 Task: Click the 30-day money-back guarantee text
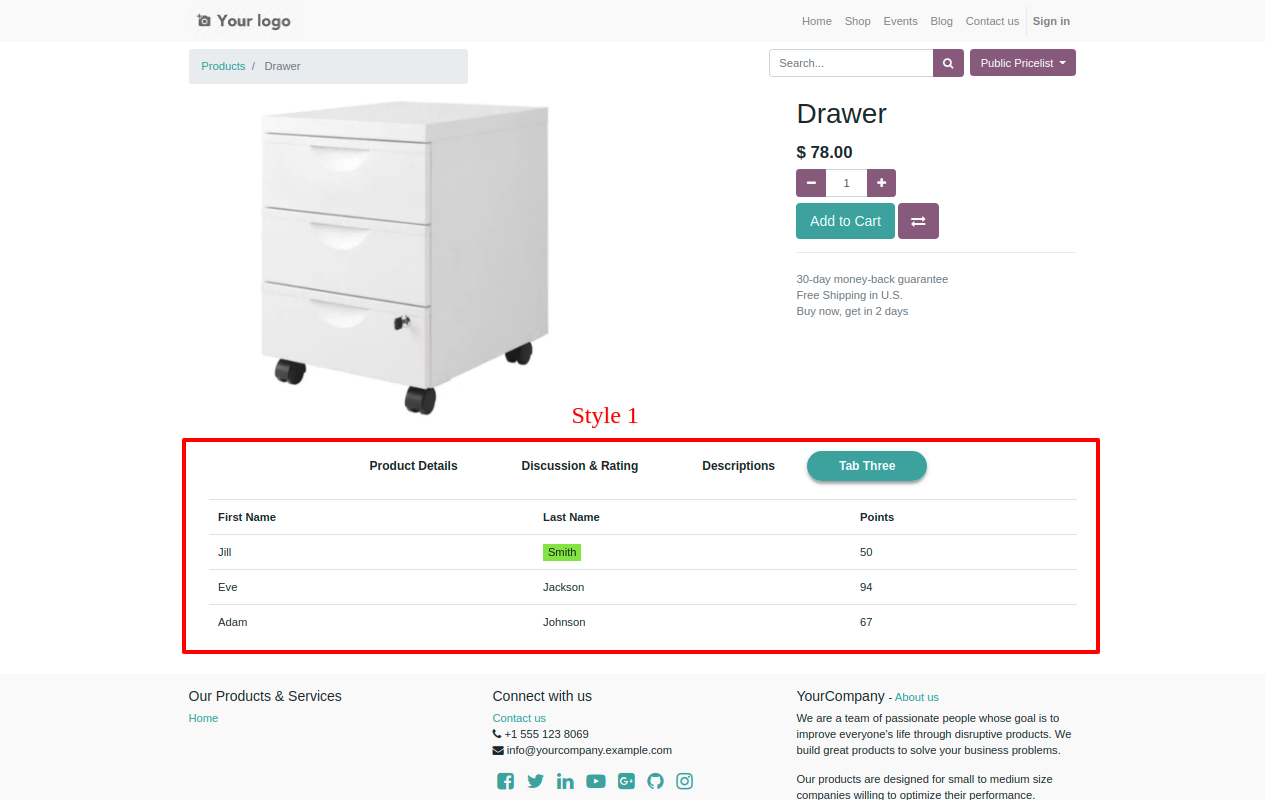pos(872,279)
